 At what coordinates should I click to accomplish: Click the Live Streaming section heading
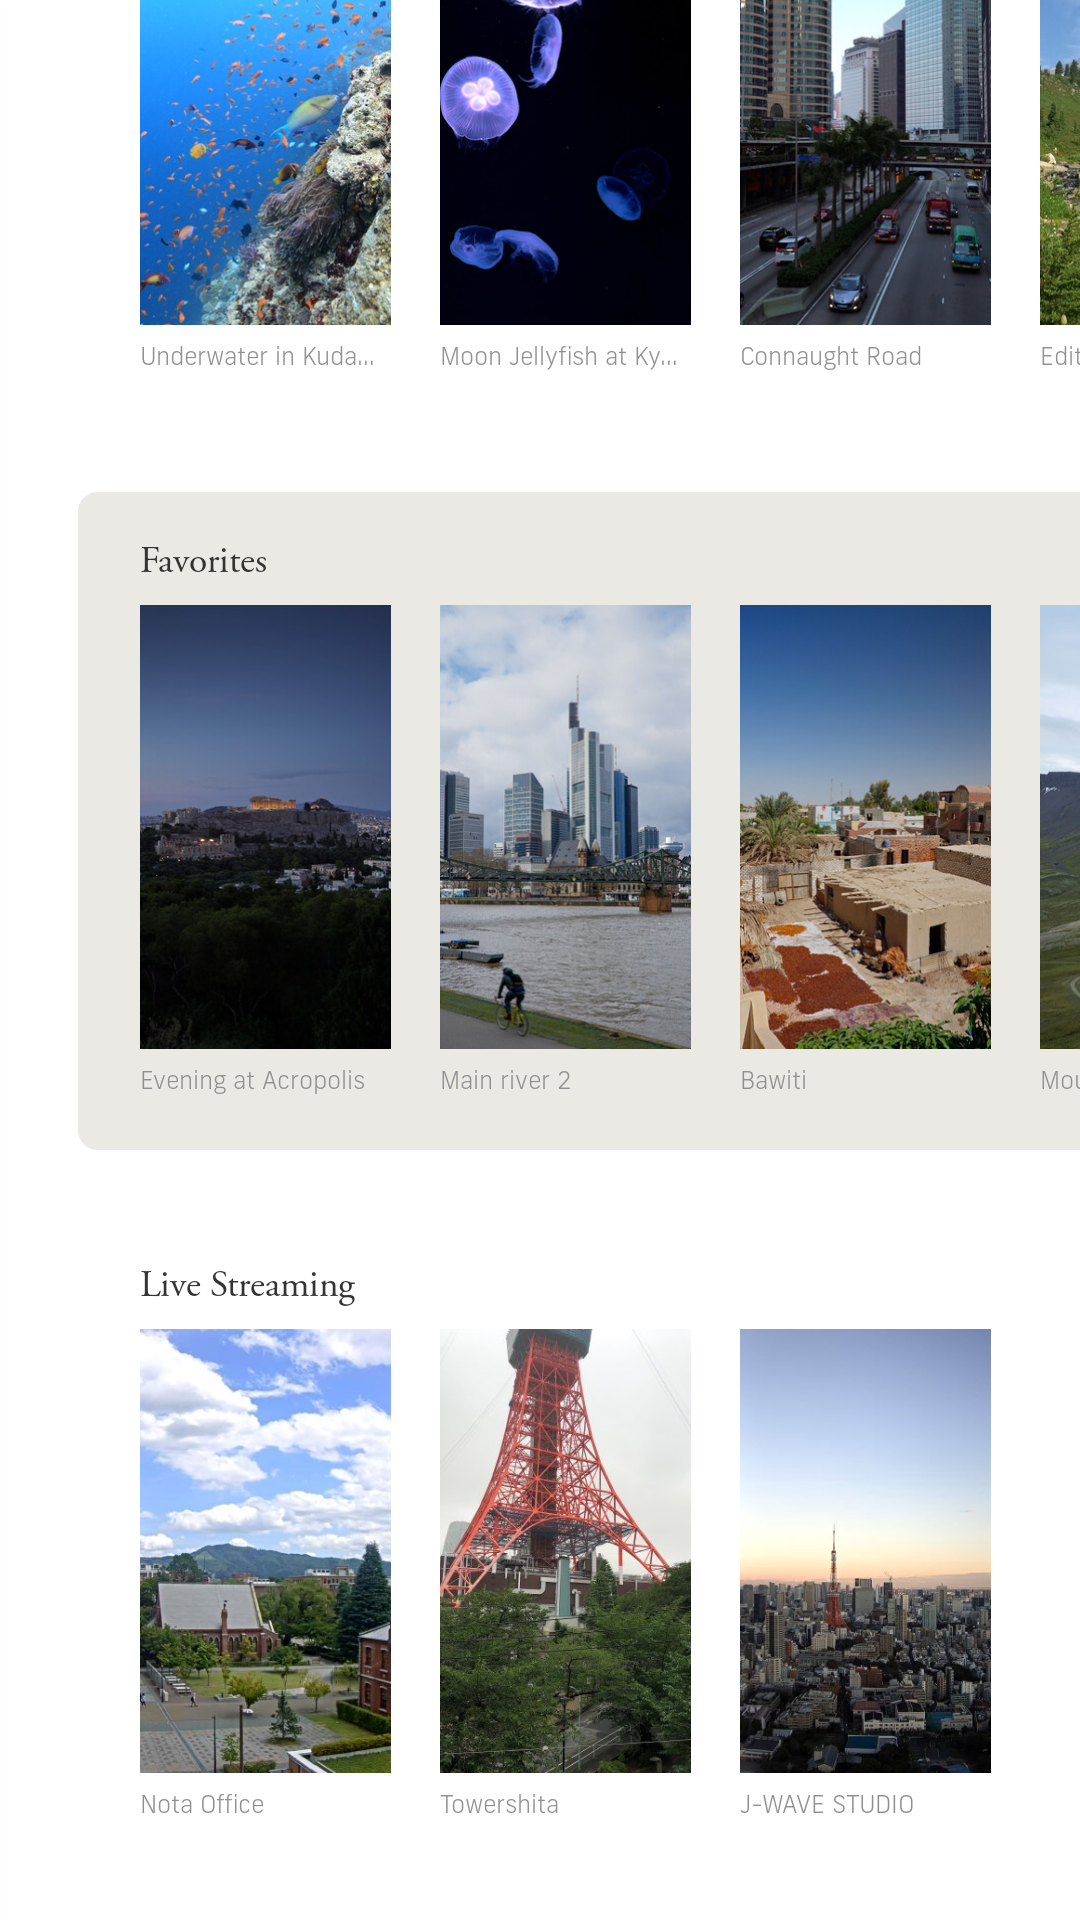point(248,1286)
